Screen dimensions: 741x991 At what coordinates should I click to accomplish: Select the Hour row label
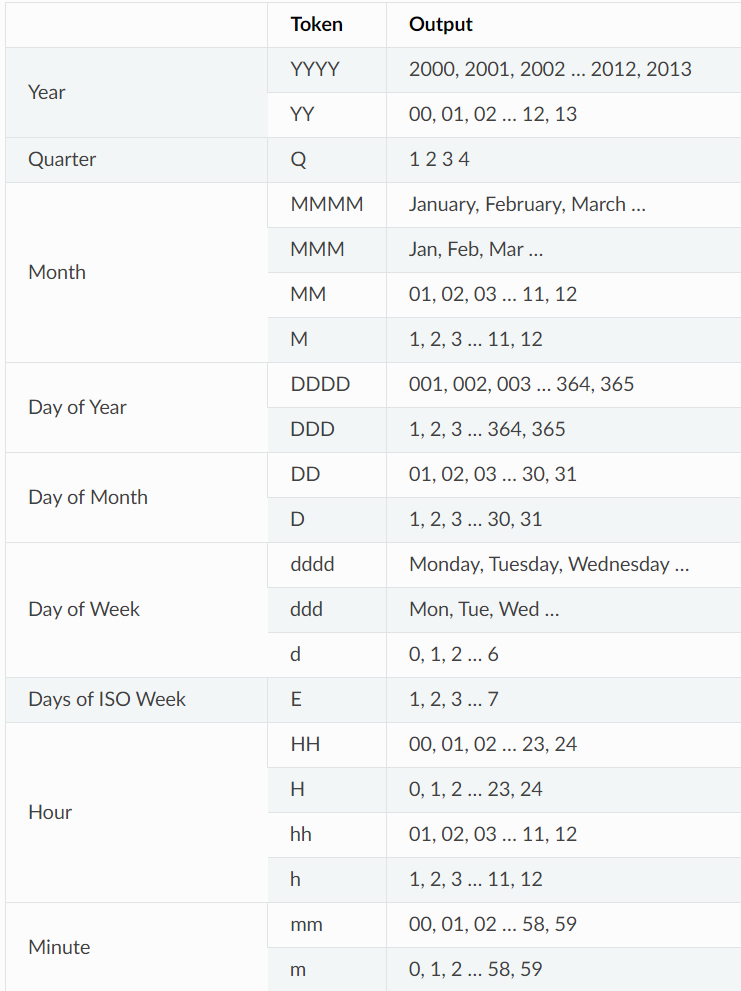pos(50,812)
